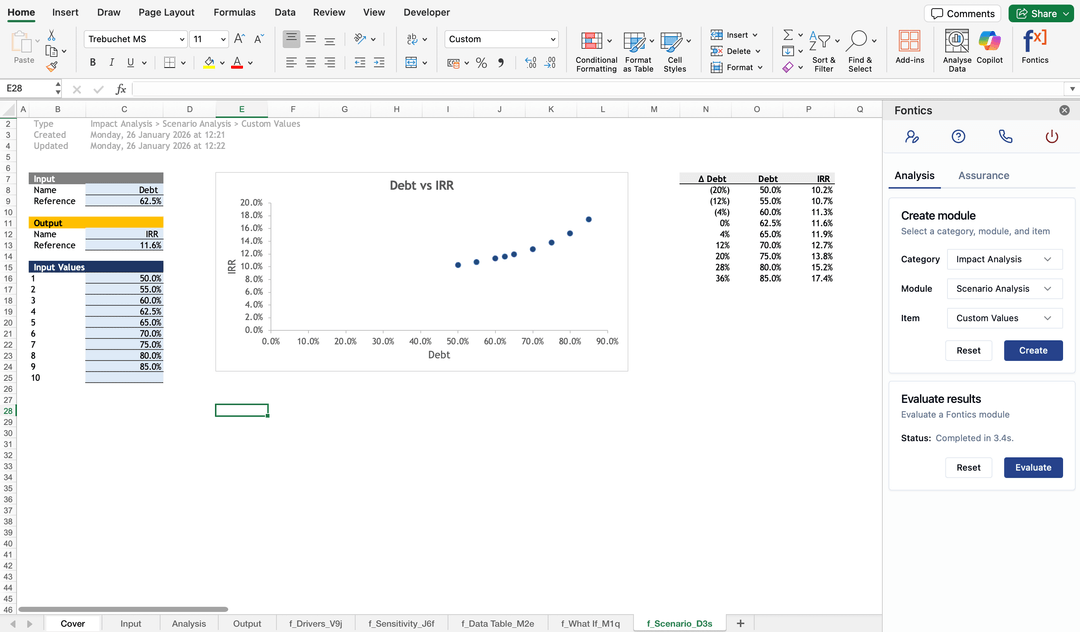The image size is (1080, 632).
Task: Apply percent style format
Action: point(481,63)
